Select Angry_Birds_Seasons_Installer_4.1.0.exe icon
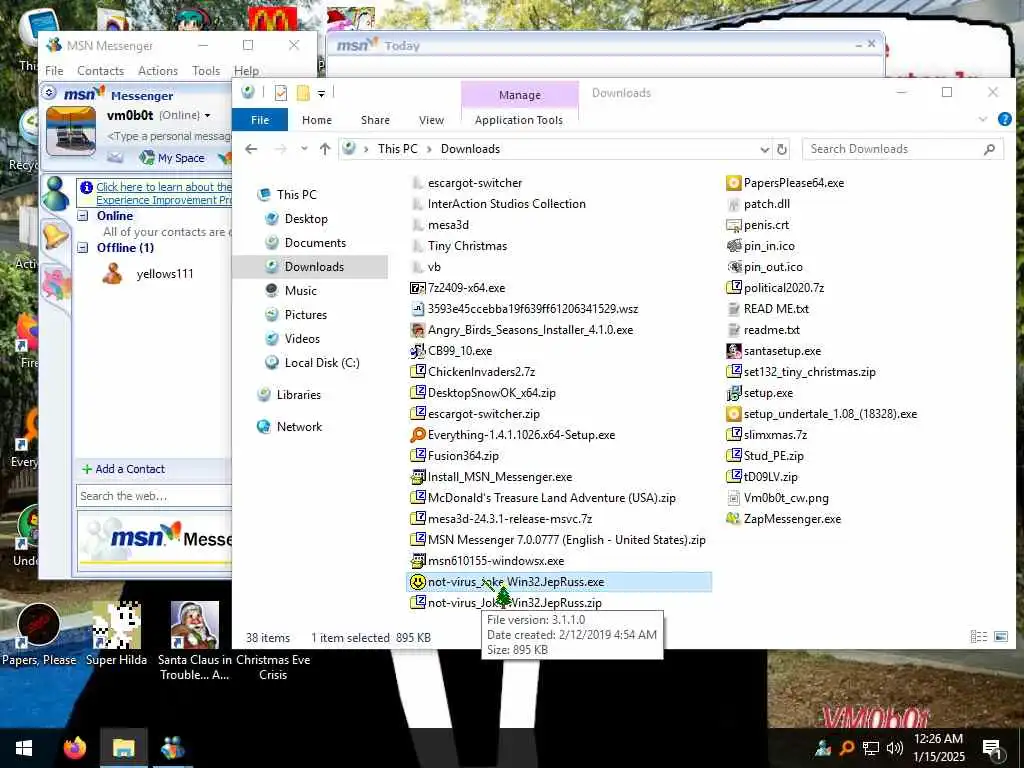1024x768 pixels. 417,330
